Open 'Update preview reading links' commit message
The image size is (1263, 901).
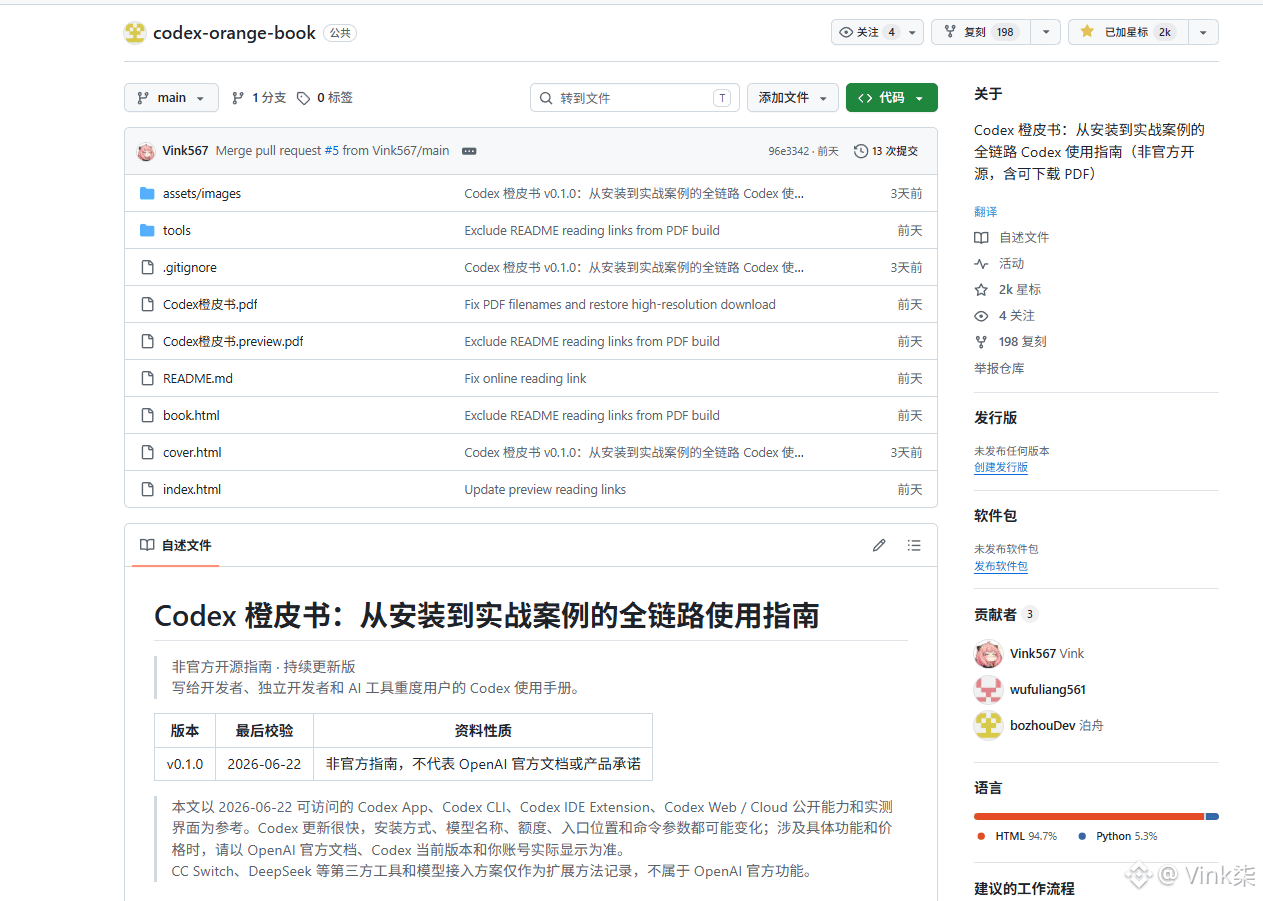[x=545, y=489]
